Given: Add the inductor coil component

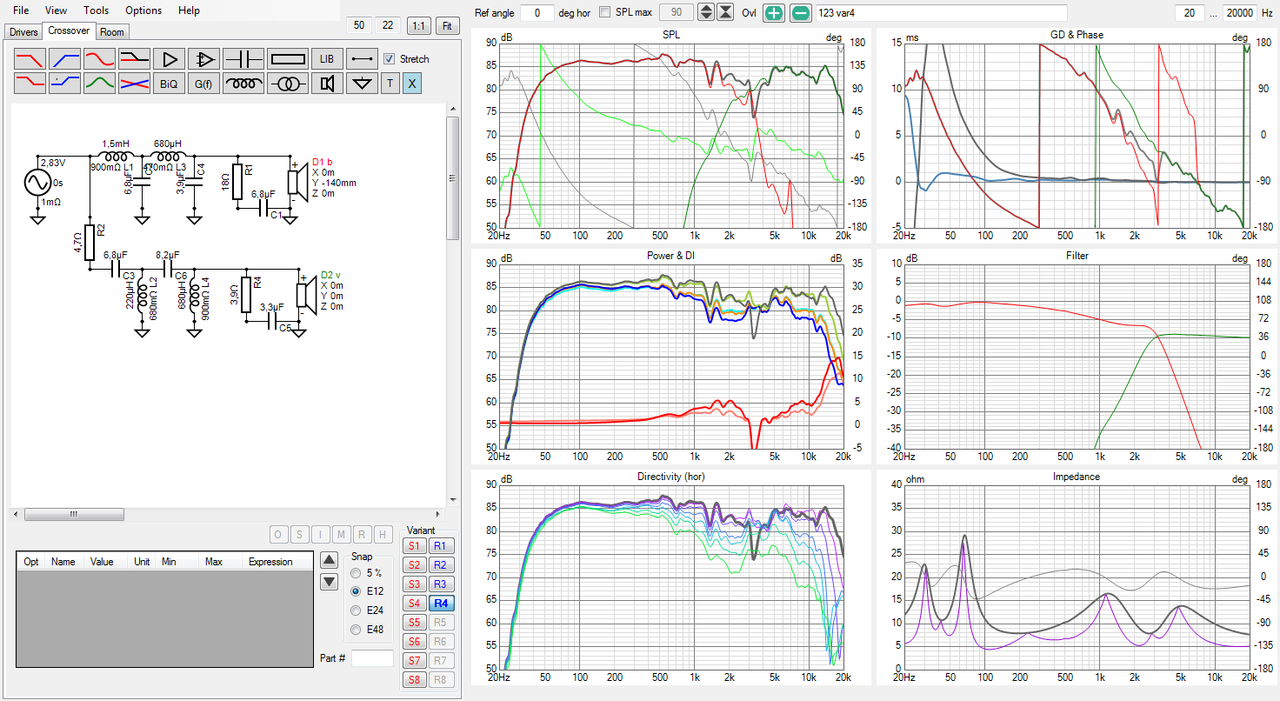Looking at the screenshot, I should 243,84.
